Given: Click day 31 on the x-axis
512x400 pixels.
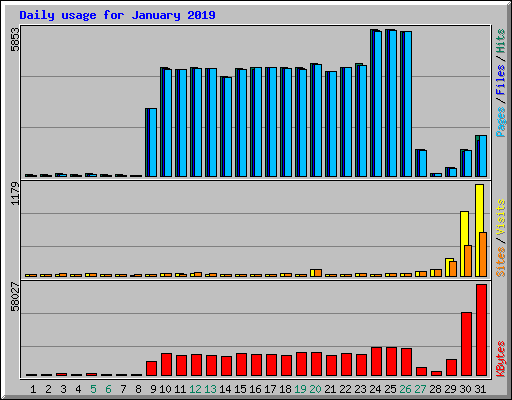Looking at the screenshot, I should point(480,389).
